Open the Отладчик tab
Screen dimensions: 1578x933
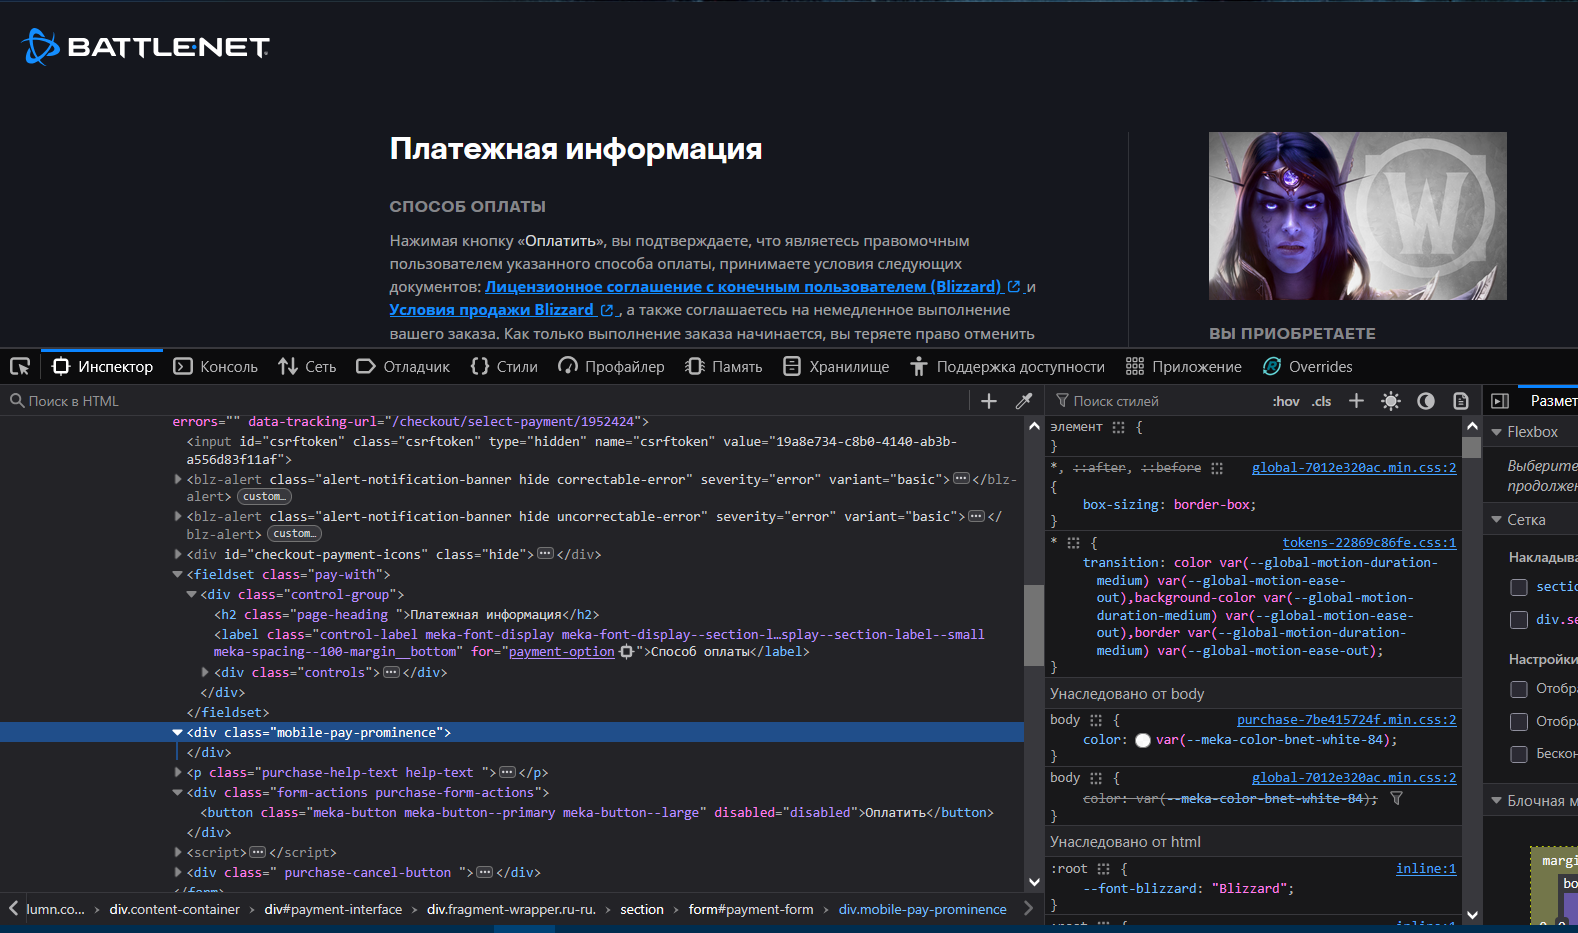coord(403,367)
